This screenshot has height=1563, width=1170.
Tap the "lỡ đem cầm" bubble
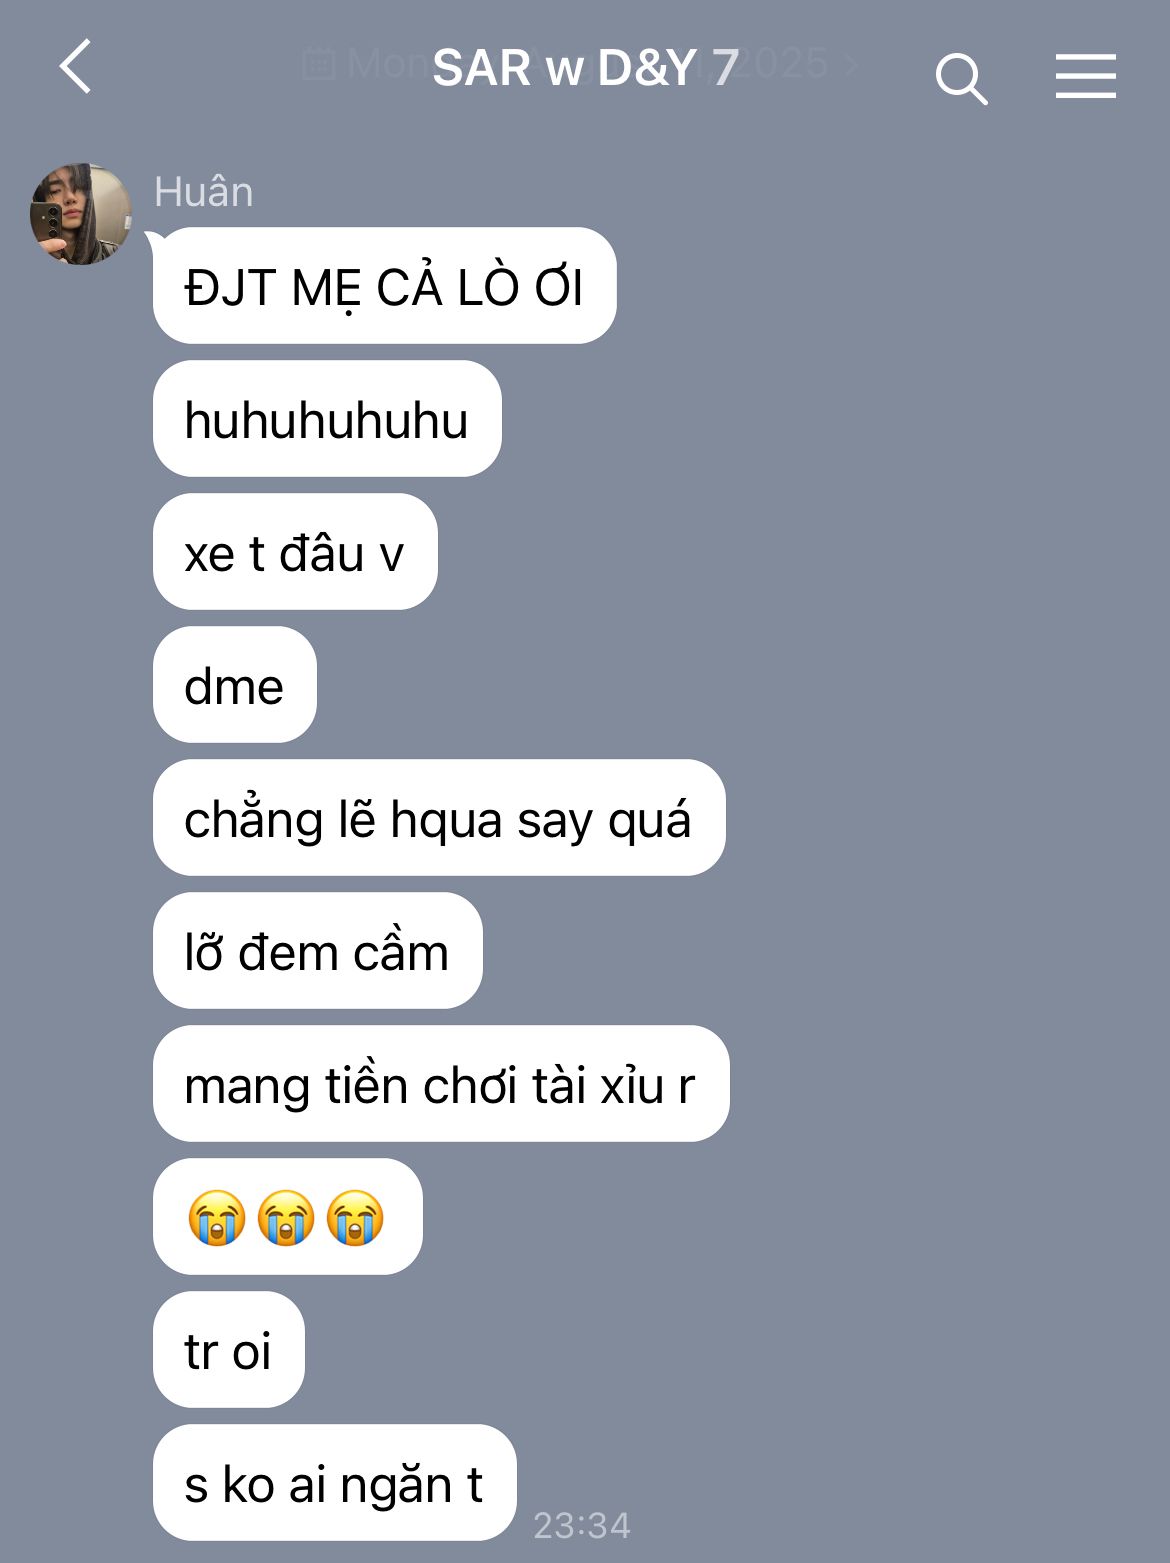tap(318, 951)
